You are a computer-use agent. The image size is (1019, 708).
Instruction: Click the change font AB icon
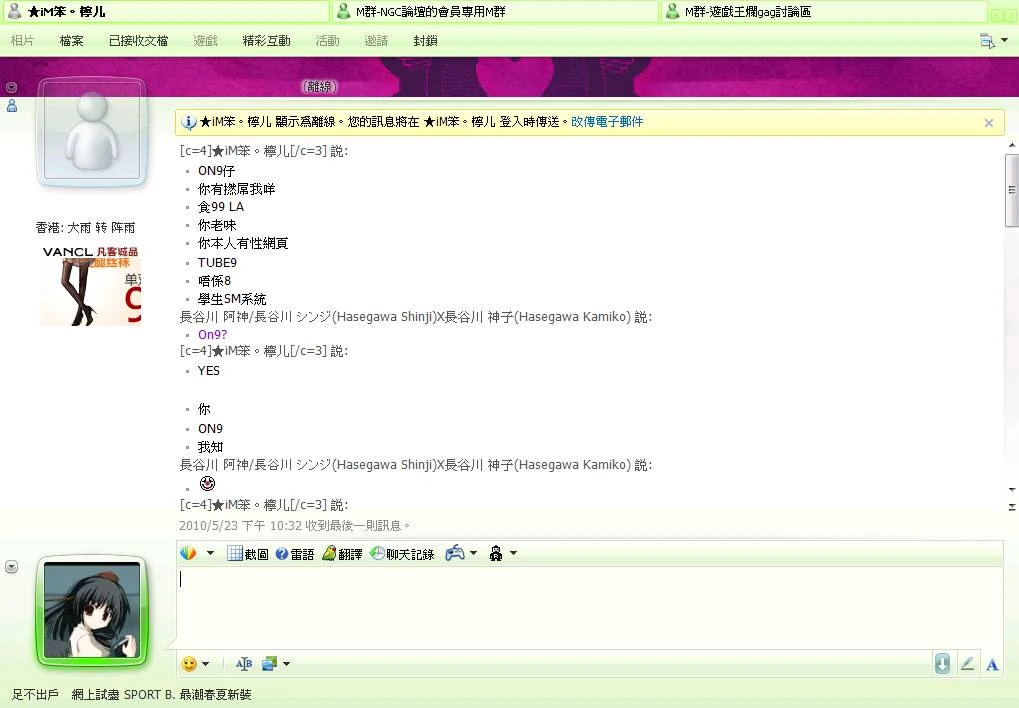[x=243, y=664]
